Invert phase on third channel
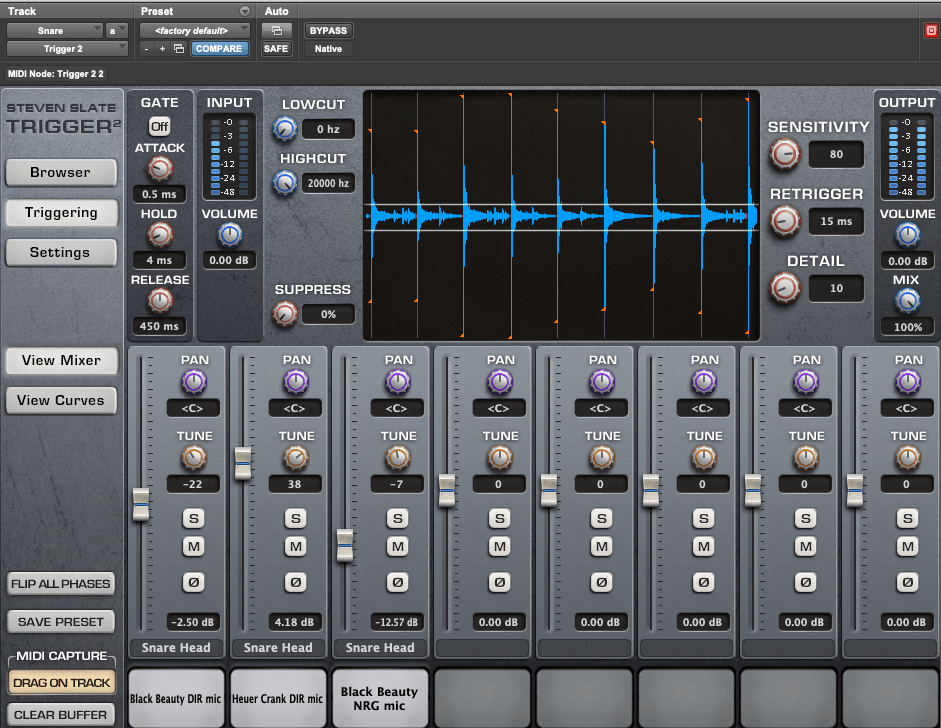This screenshot has height=728, width=941. pyautogui.click(x=397, y=582)
